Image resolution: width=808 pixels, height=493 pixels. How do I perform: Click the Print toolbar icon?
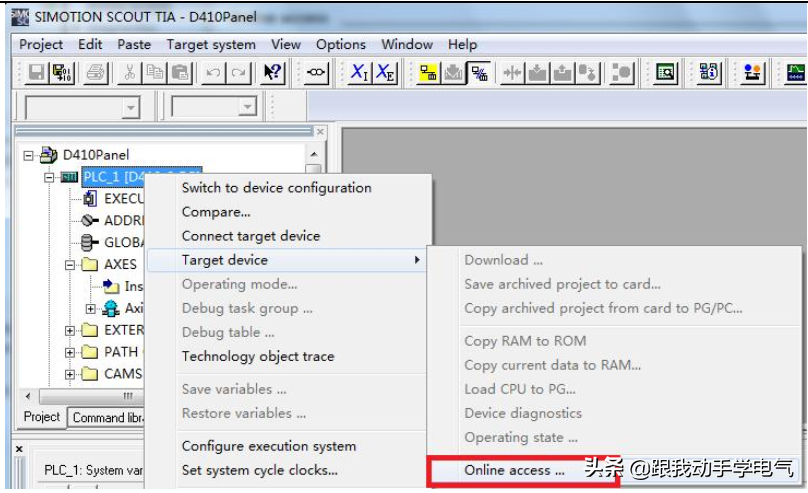click(x=95, y=72)
